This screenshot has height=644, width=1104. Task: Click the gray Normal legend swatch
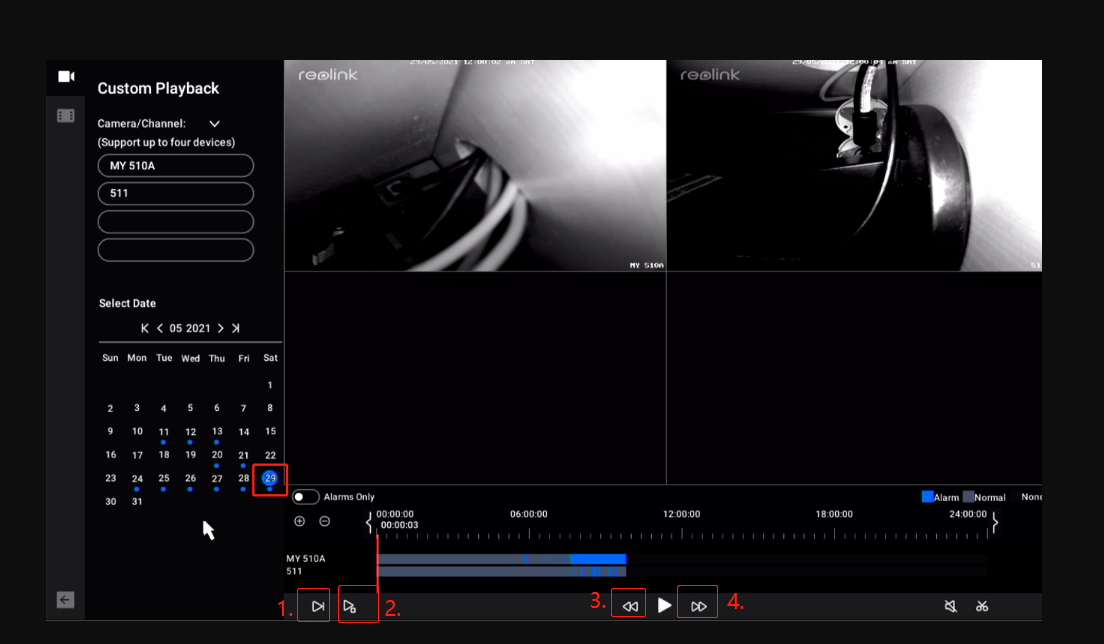tap(968, 497)
